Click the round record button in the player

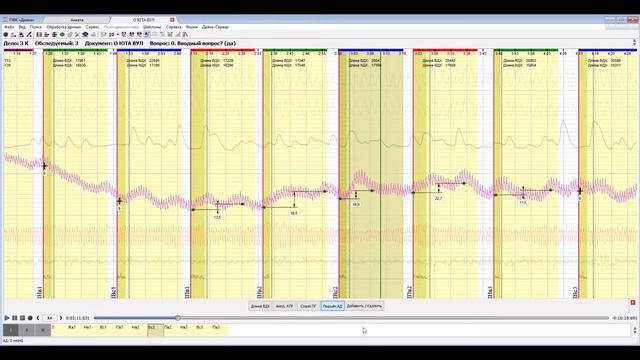click(x=30, y=318)
